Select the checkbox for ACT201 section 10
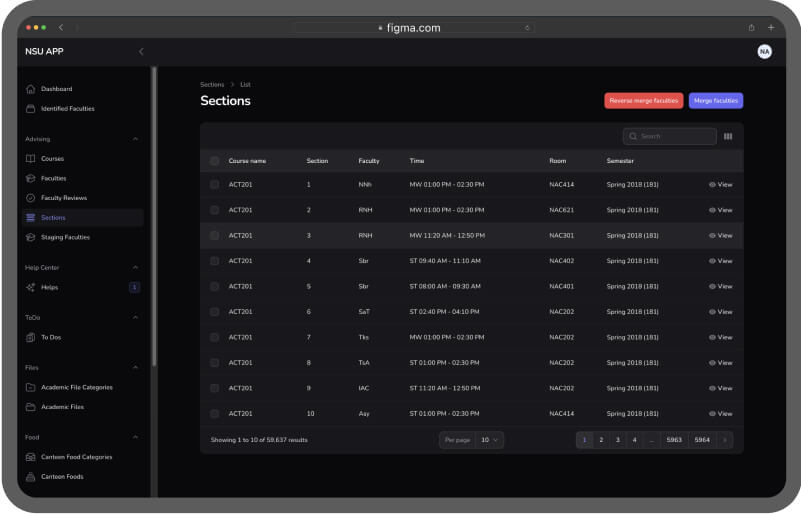Screen dimensions: 801x514 (x=214, y=413)
